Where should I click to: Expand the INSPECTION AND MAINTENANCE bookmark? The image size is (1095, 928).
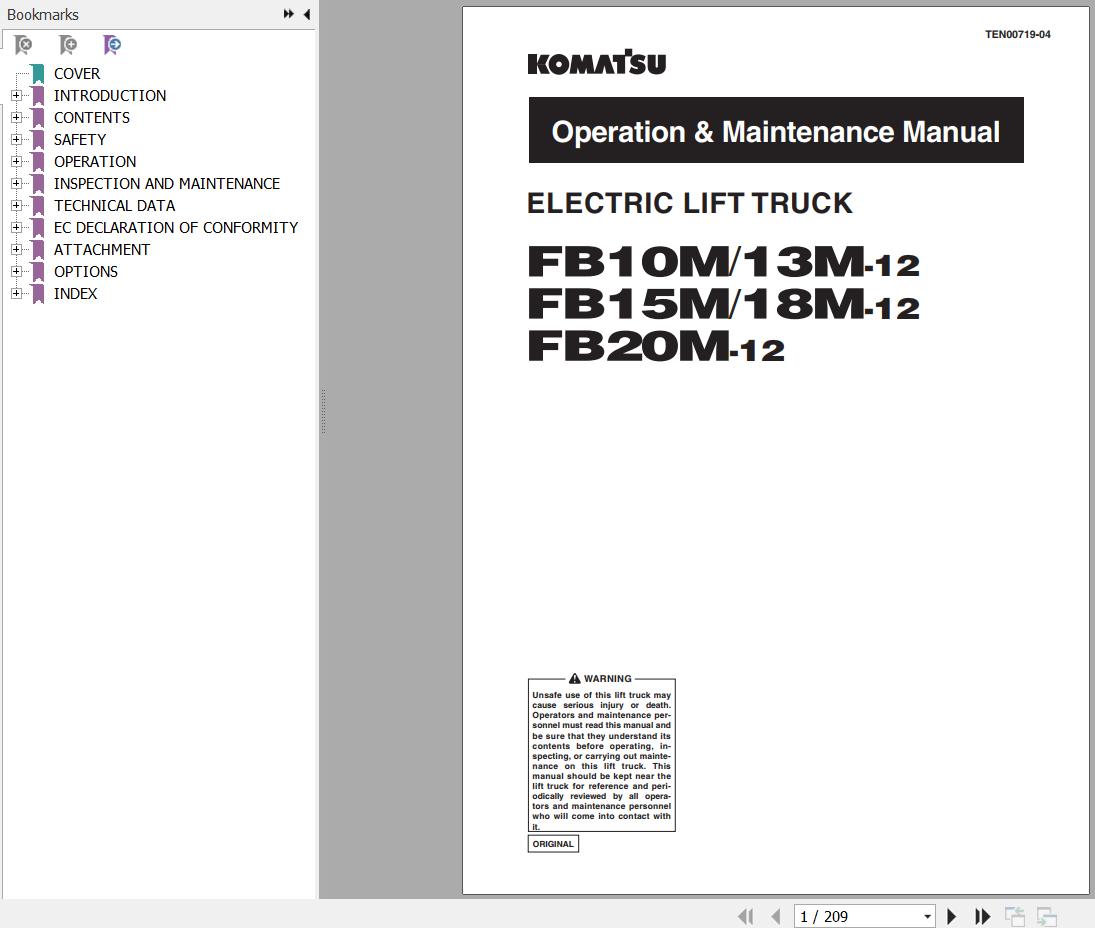click(16, 183)
